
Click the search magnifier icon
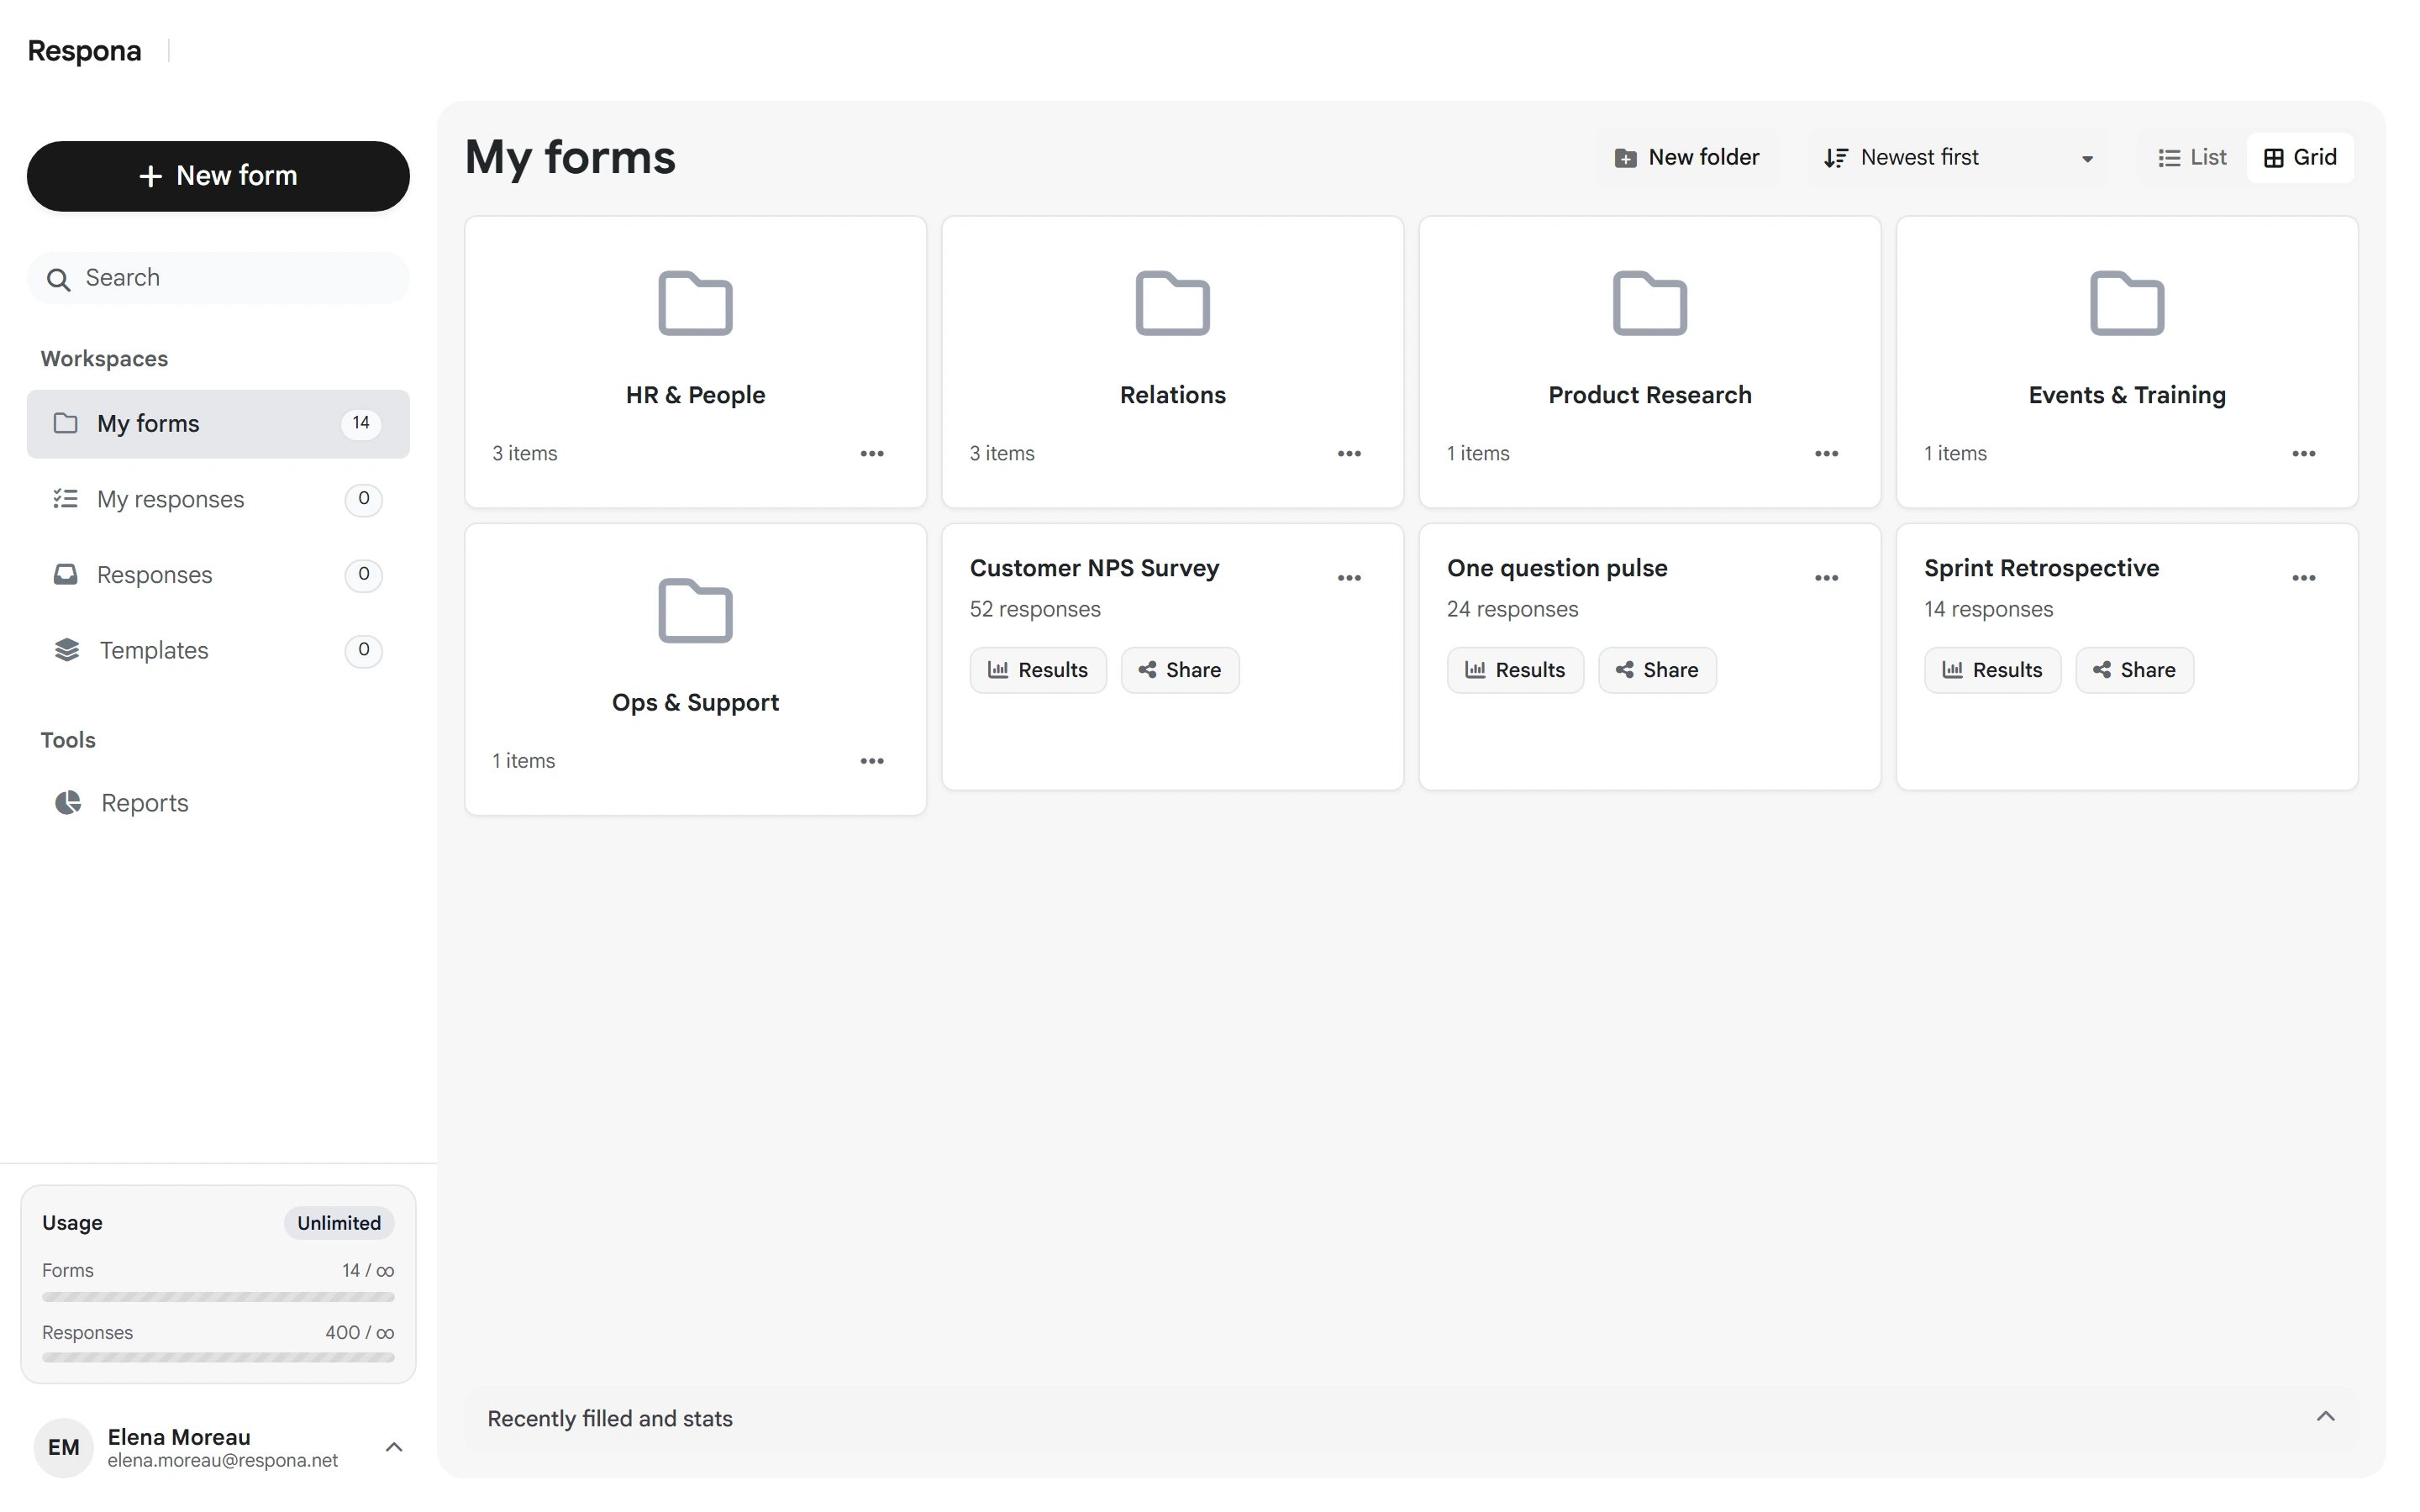(59, 279)
